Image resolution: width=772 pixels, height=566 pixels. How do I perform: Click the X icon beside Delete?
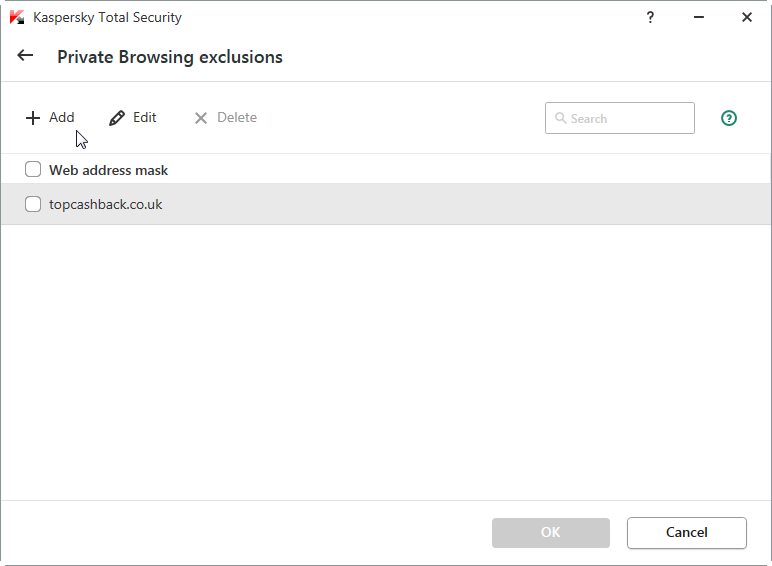point(201,118)
